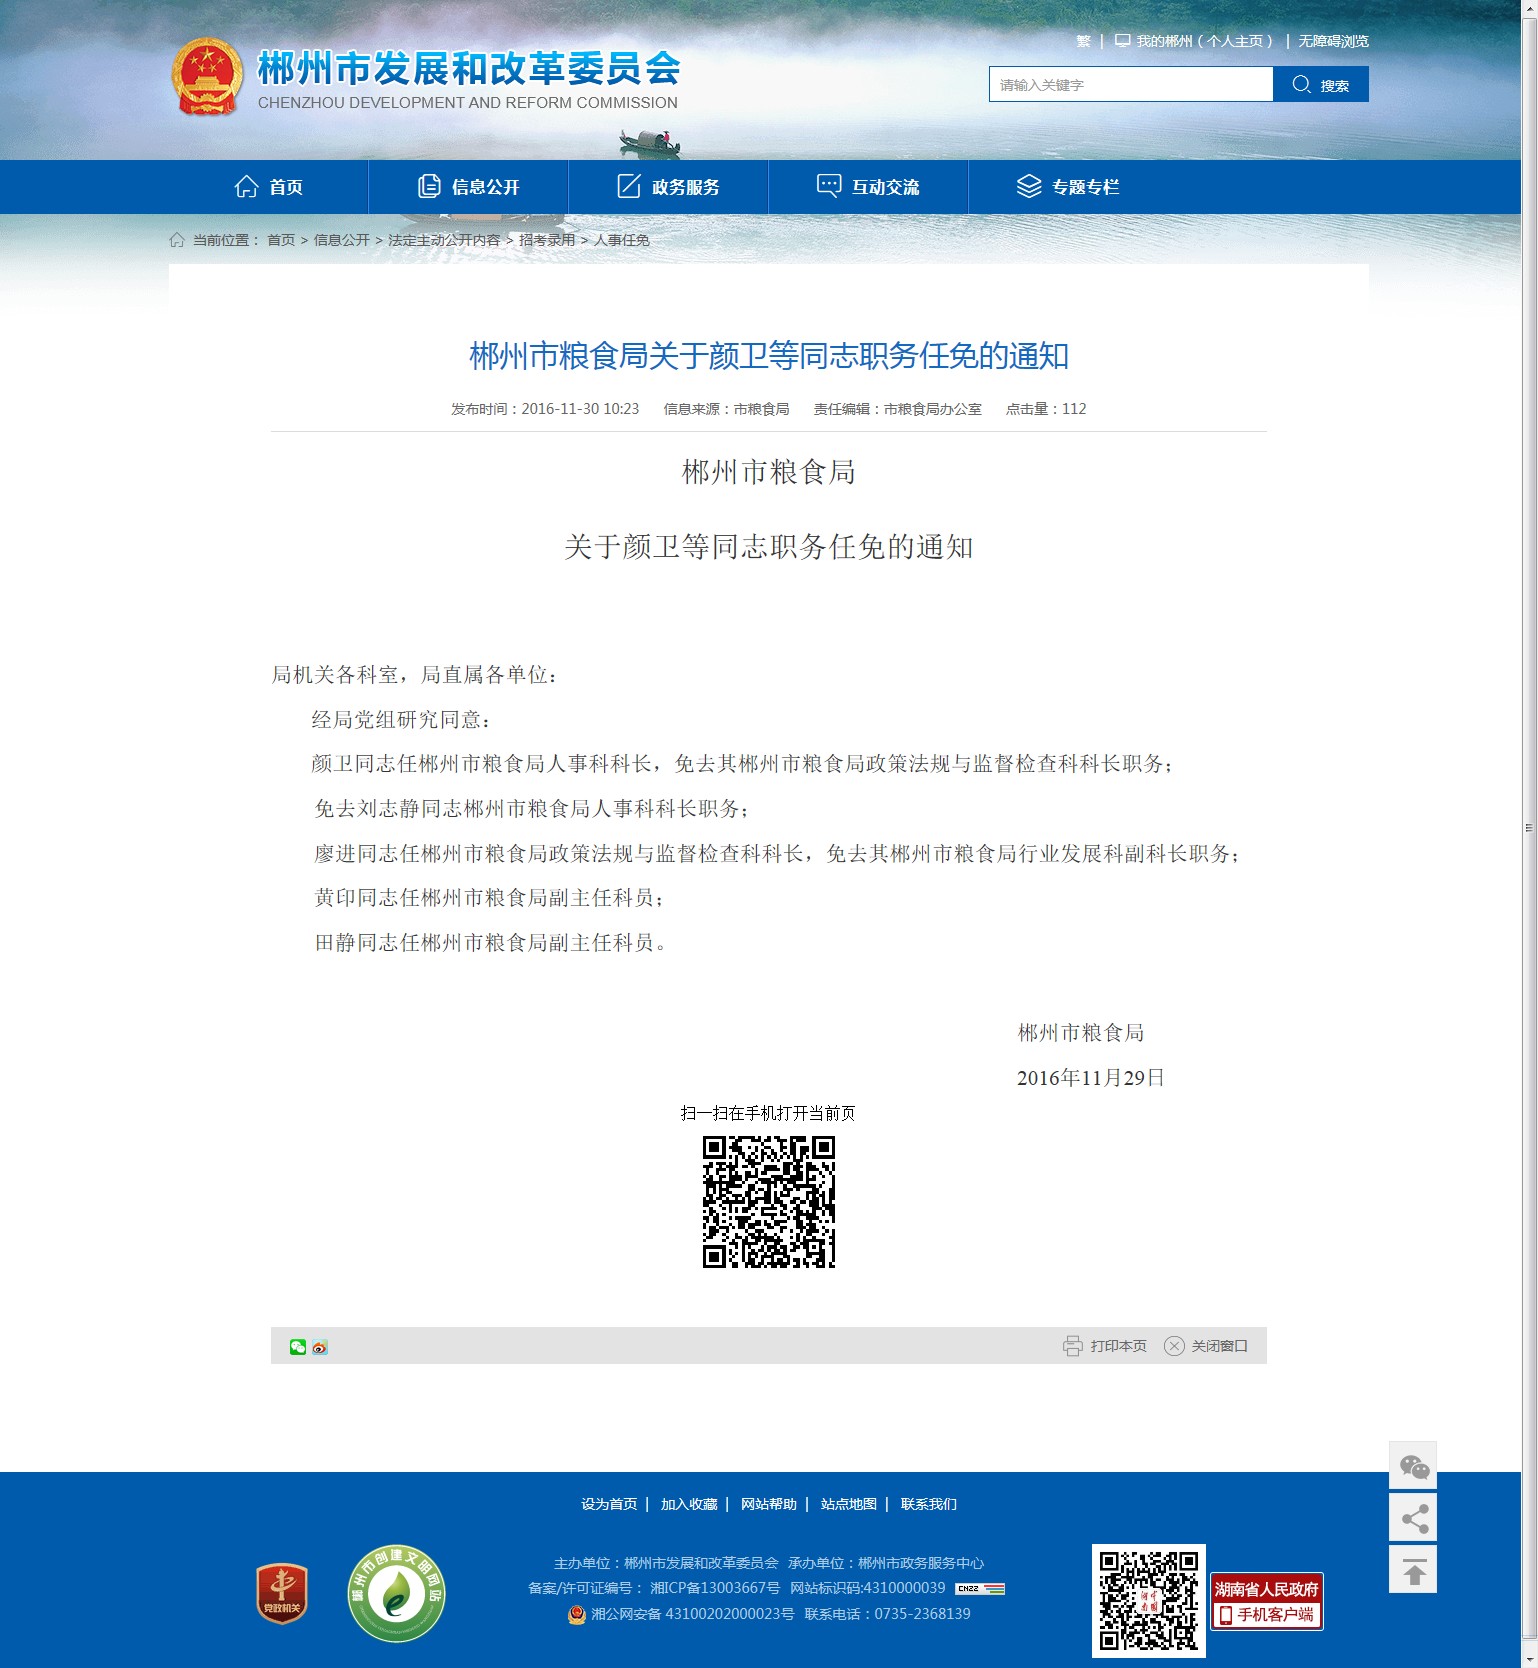Open the 互动交流 navigation menu item
Image resolution: width=1538 pixels, height=1668 pixels.
tap(868, 187)
